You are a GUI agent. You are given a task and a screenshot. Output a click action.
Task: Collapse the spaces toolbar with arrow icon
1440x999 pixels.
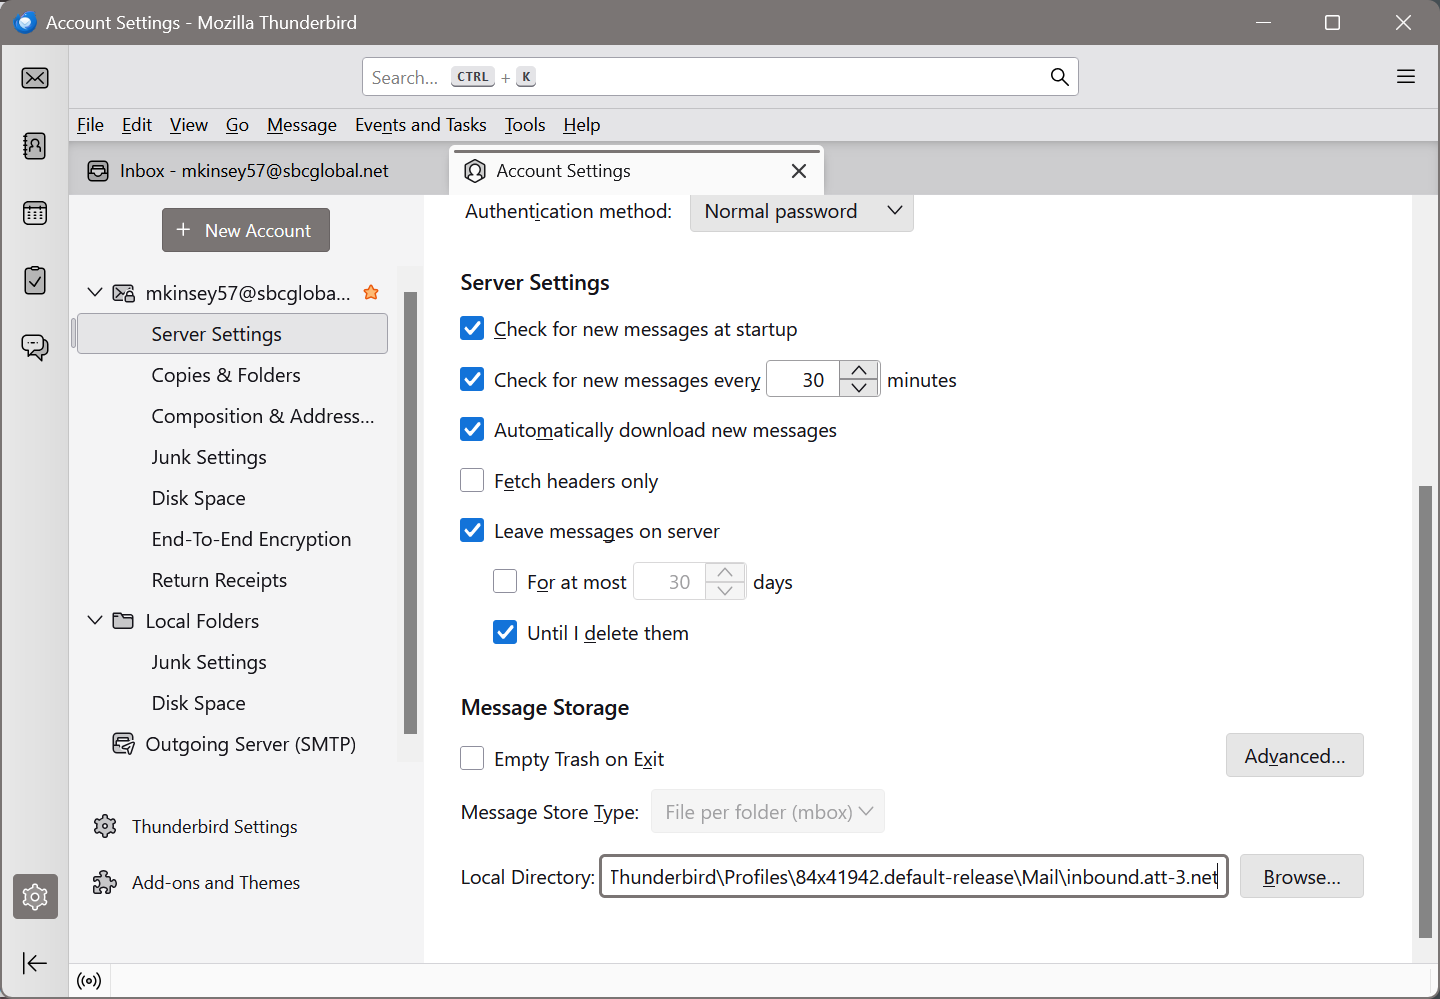click(x=35, y=963)
